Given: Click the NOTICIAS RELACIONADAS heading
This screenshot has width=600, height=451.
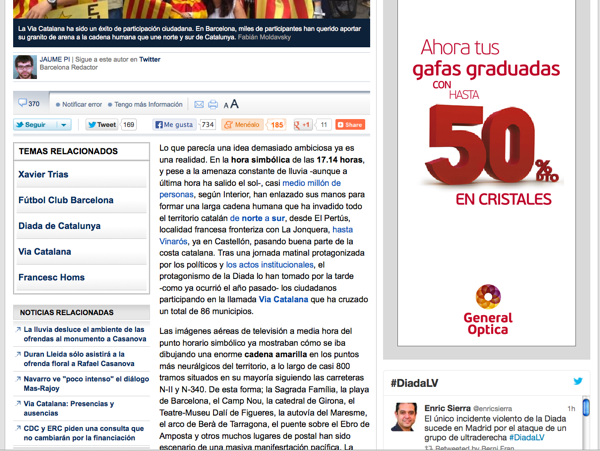Looking at the screenshot, I should point(67,313).
